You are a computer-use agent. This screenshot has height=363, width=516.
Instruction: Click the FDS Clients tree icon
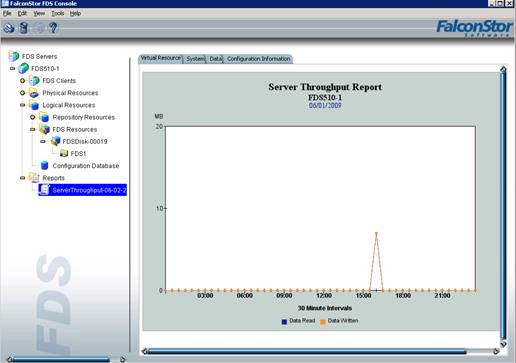point(34,81)
